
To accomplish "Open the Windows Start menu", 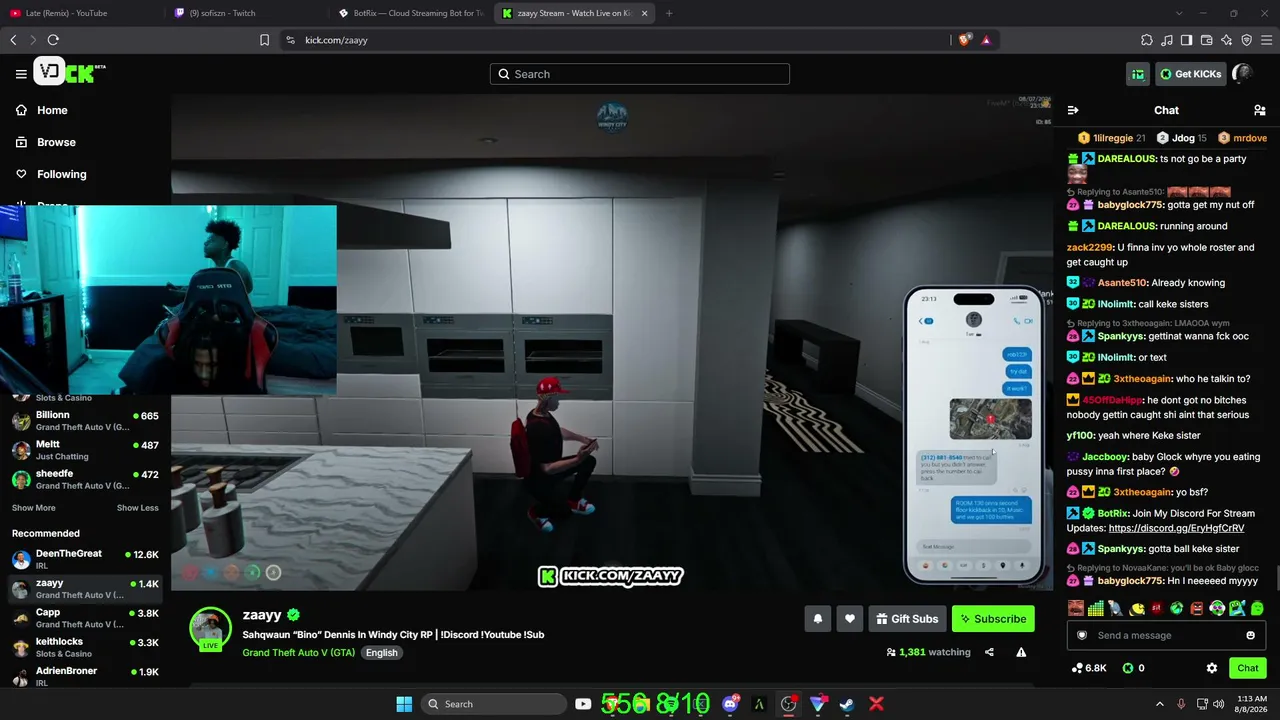I will click(x=404, y=704).
